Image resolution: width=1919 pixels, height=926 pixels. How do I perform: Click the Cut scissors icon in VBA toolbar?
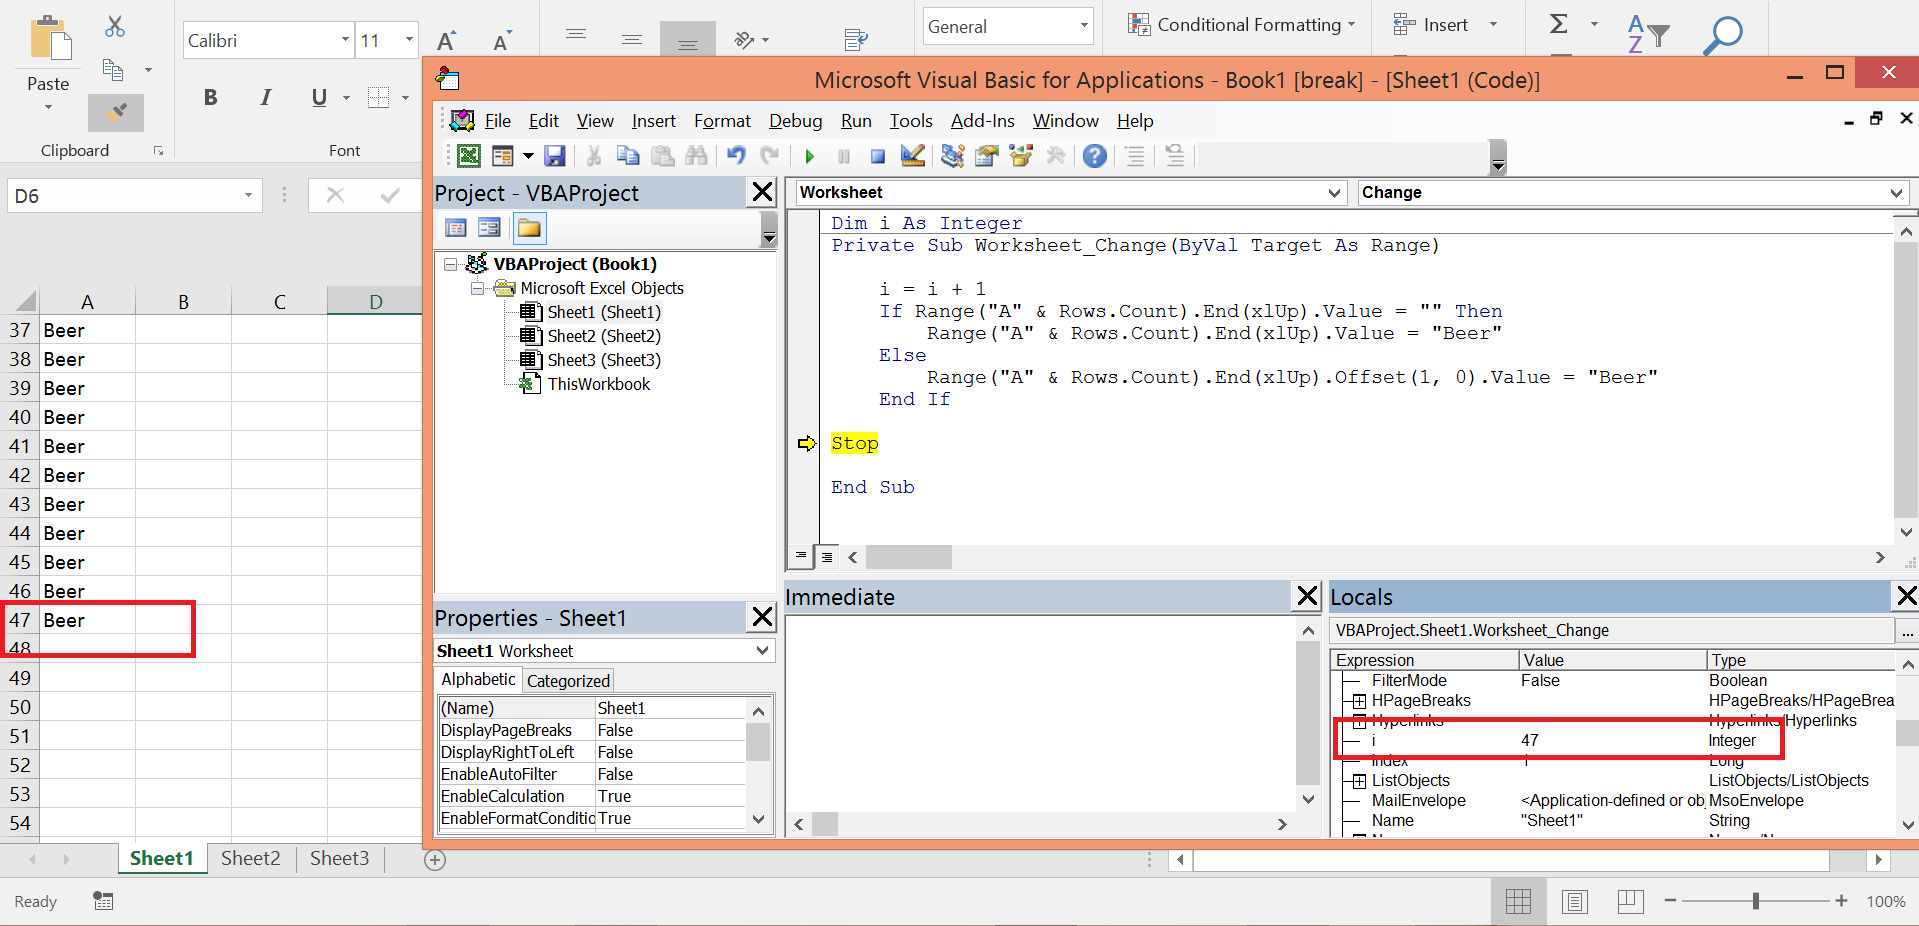tap(593, 156)
